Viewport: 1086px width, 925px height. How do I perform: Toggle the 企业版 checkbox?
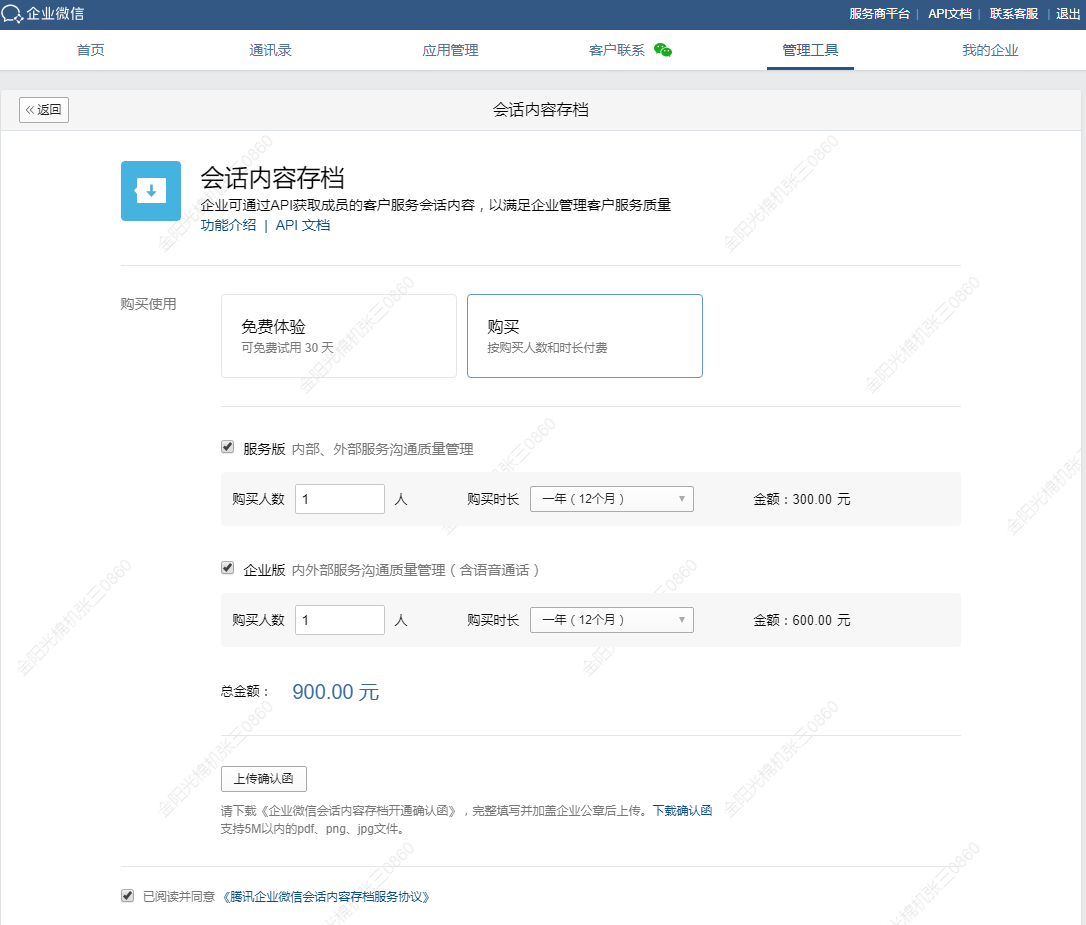tap(227, 568)
